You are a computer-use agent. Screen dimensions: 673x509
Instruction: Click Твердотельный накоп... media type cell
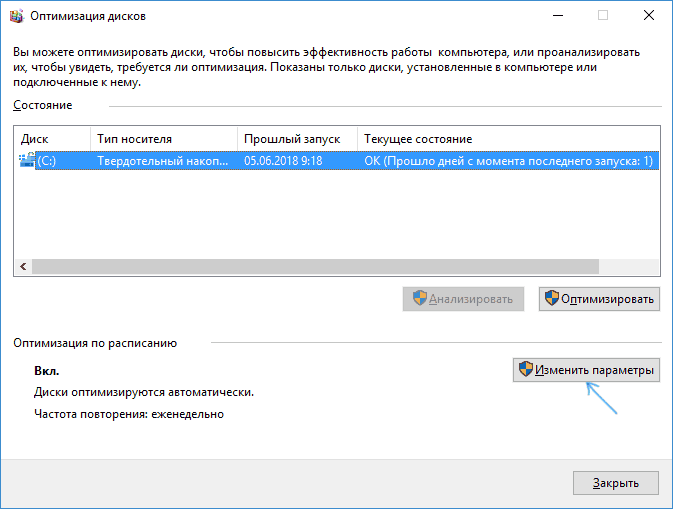coord(163,161)
